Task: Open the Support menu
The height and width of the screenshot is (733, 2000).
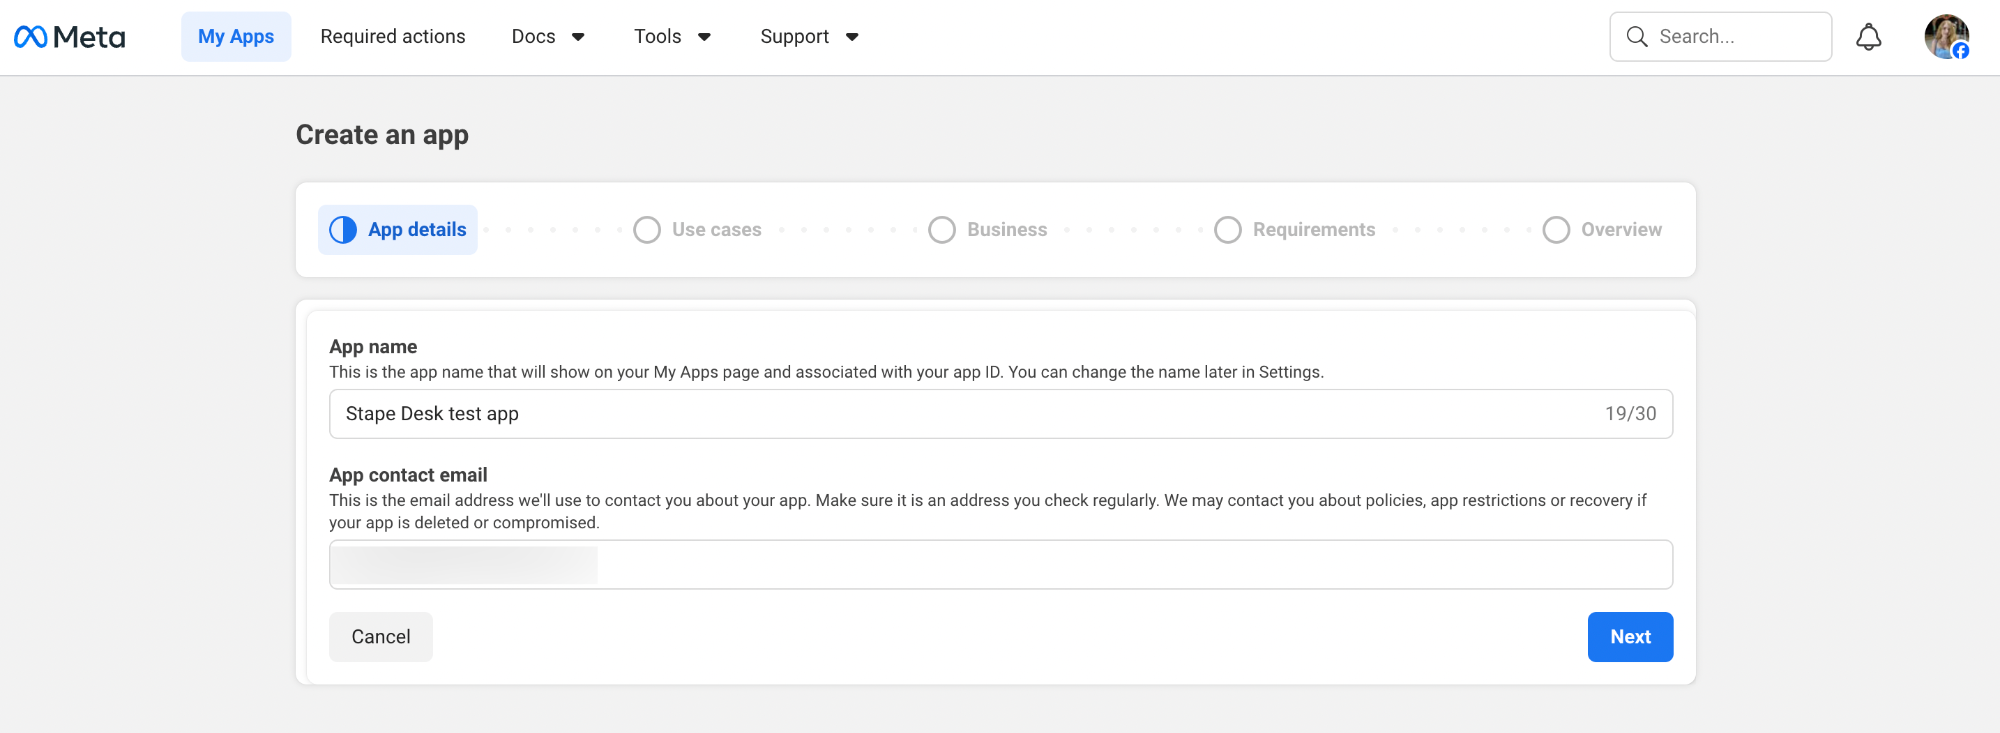Action: 809,37
